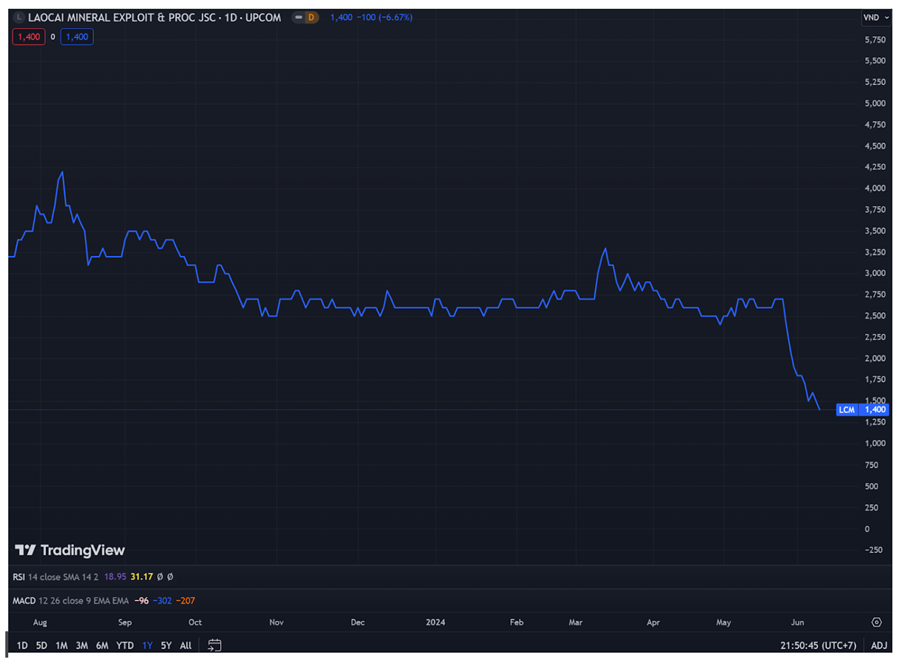
Task: Select the 5D time range
Action: pyautogui.click(x=41, y=646)
